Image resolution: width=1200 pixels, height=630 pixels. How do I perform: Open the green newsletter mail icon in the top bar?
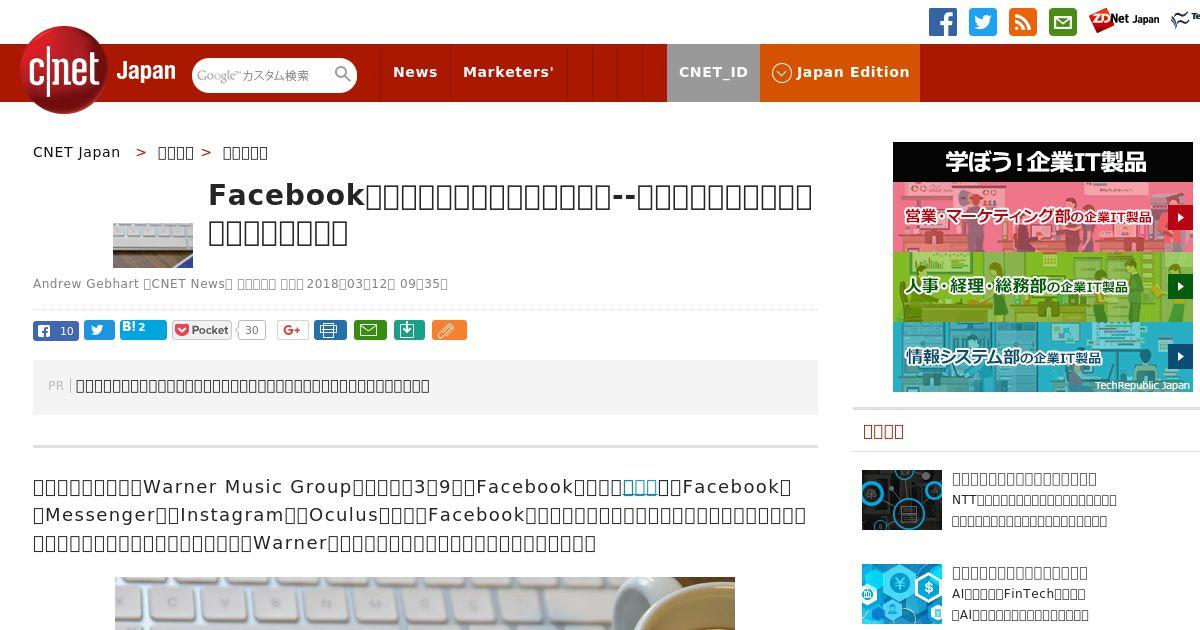coord(1063,22)
